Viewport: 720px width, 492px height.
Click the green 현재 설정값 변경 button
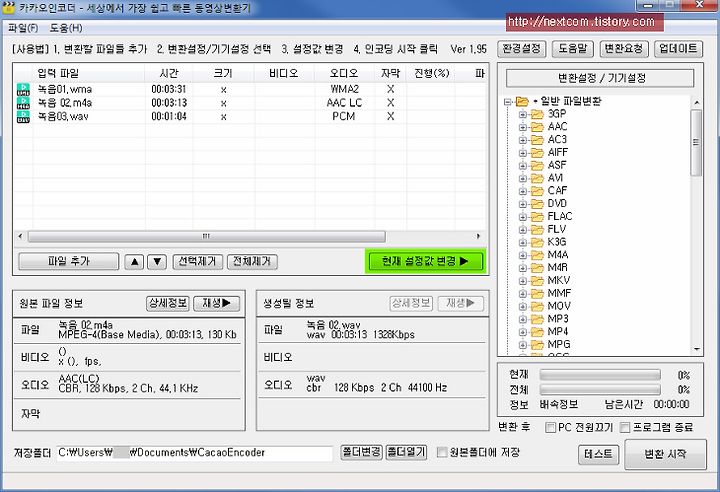pos(425,261)
